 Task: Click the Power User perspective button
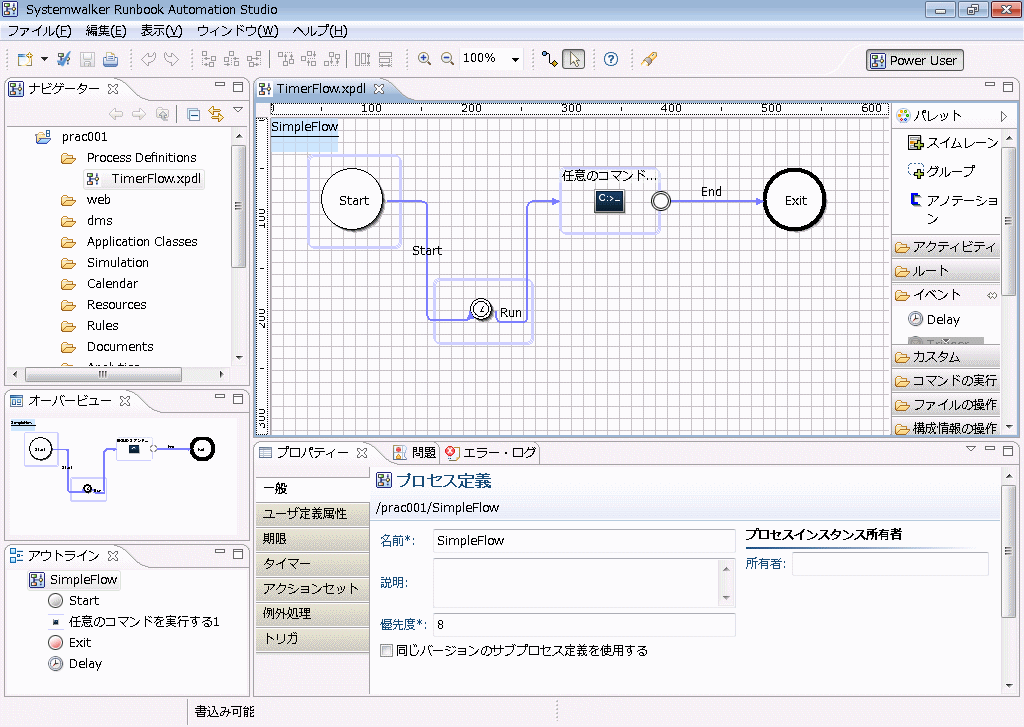coord(914,60)
